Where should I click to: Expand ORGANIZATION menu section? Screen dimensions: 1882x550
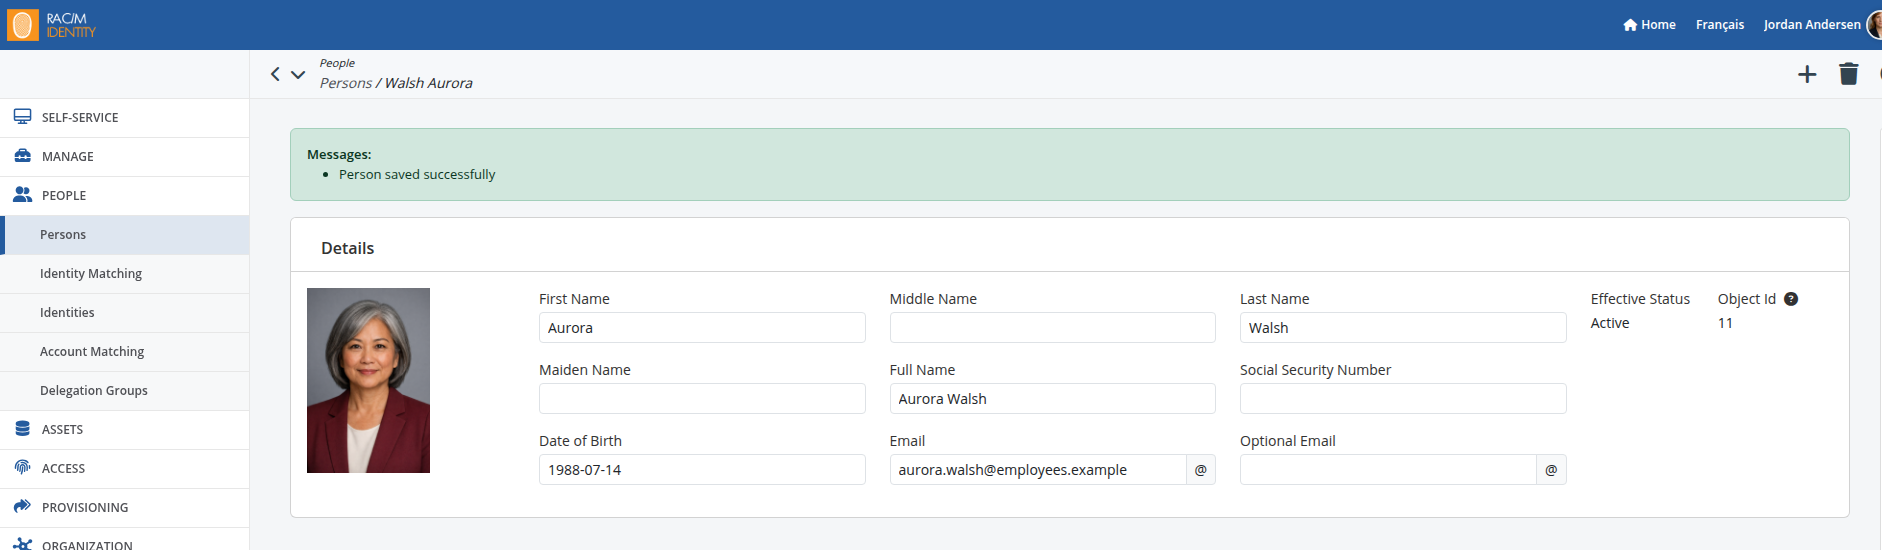click(x=125, y=541)
